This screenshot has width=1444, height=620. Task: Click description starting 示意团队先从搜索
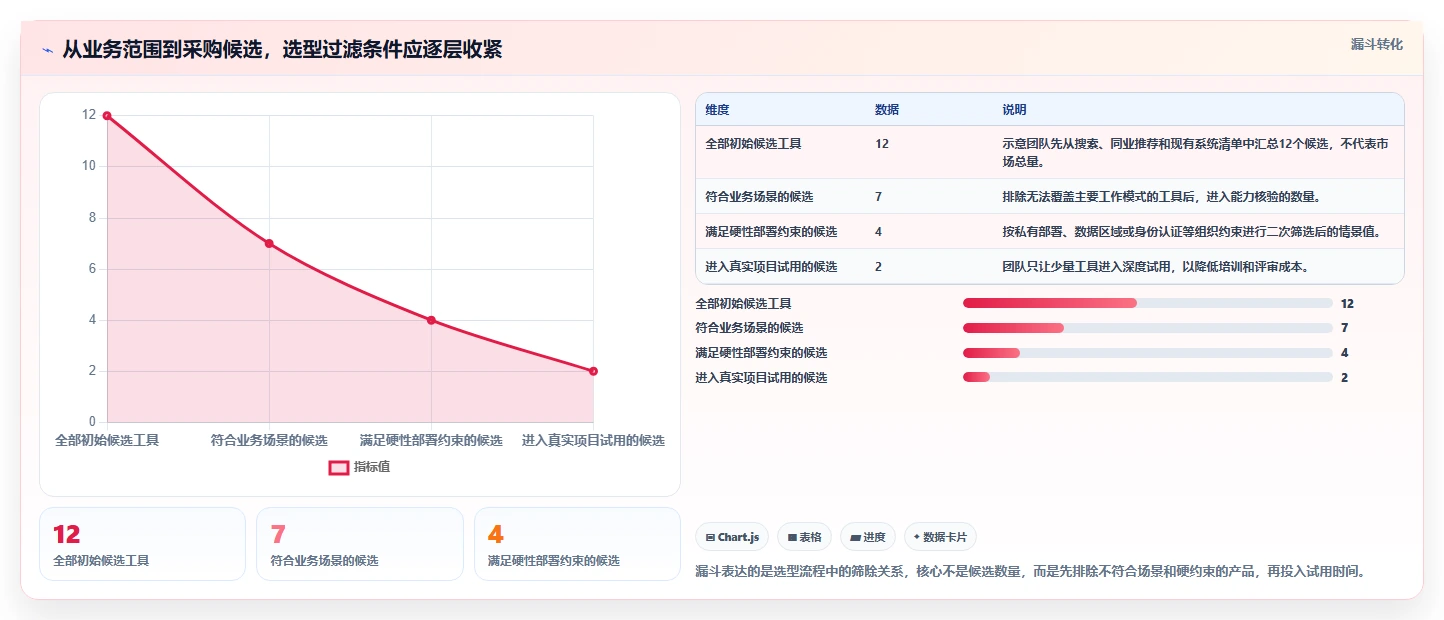point(1195,152)
